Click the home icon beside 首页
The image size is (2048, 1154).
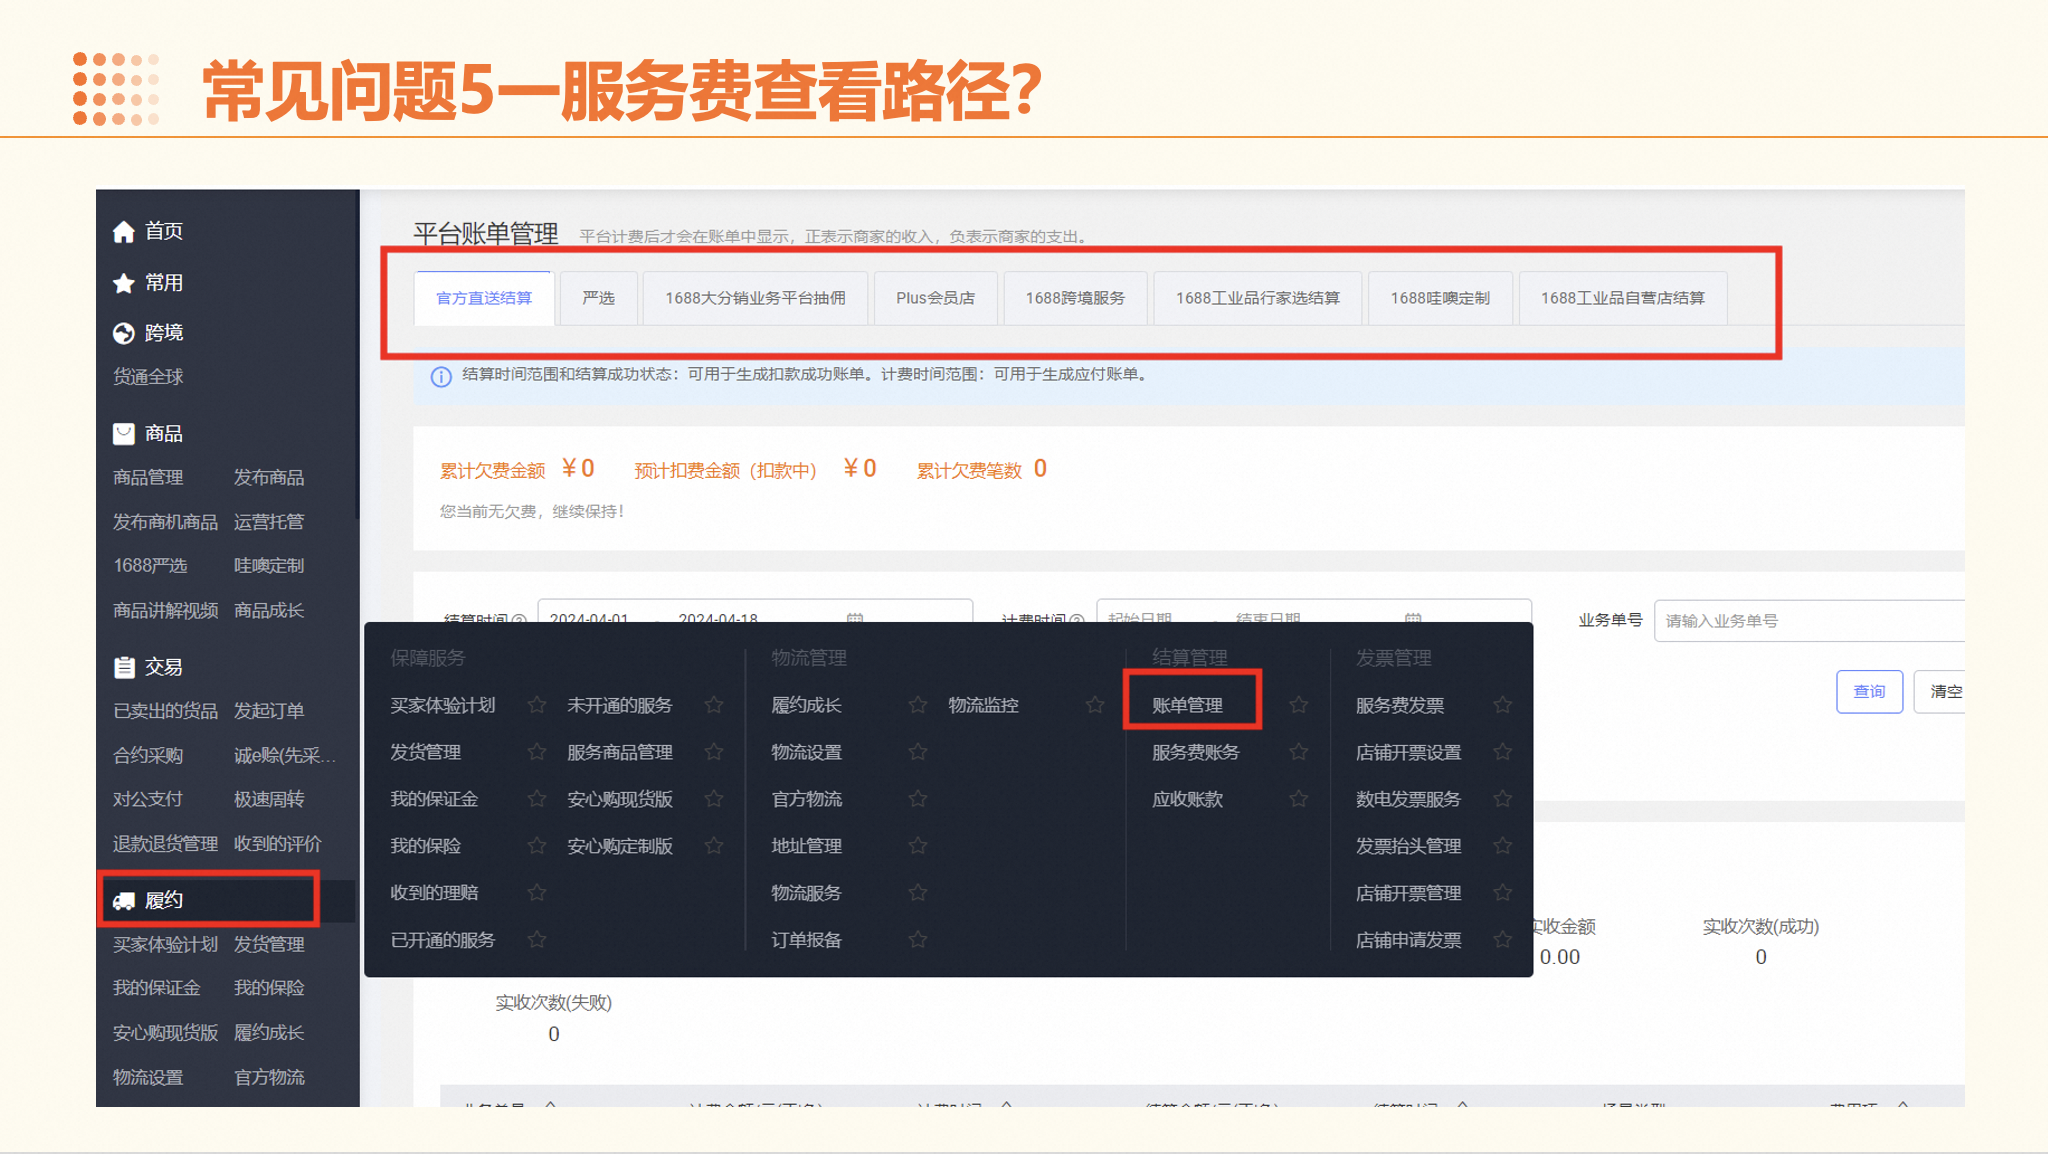pyautogui.click(x=123, y=232)
